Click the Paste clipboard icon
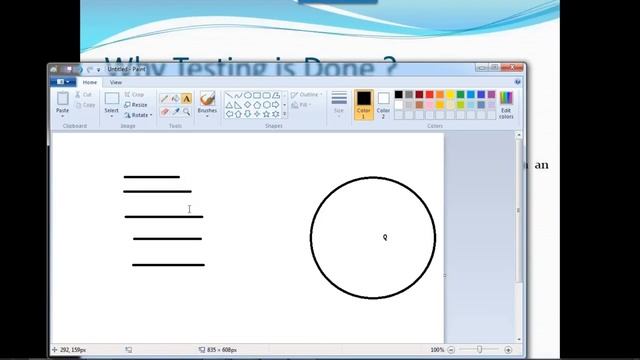 pos(62,99)
